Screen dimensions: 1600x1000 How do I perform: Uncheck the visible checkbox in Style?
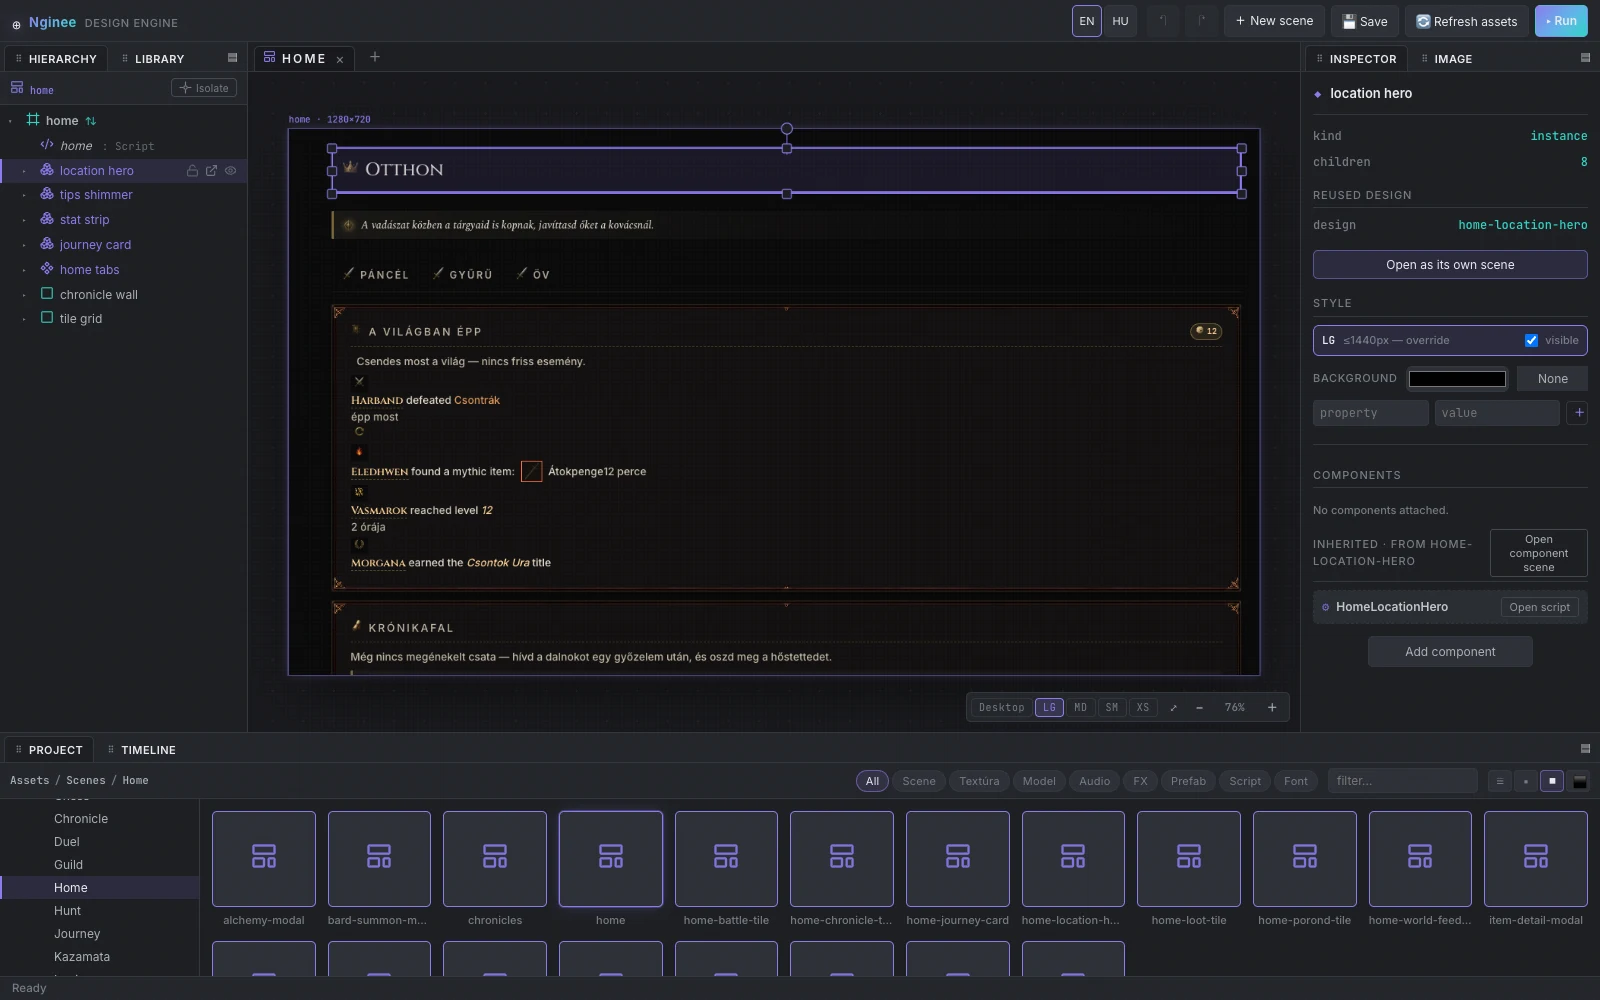1531,341
